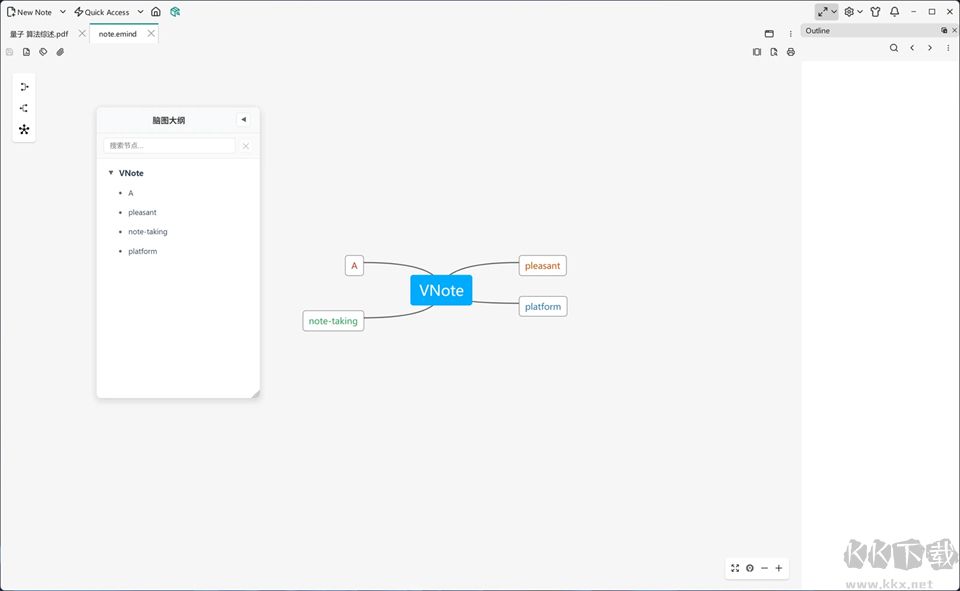960x591 pixels.
Task: Clear the node search field
Action: [246, 146]
